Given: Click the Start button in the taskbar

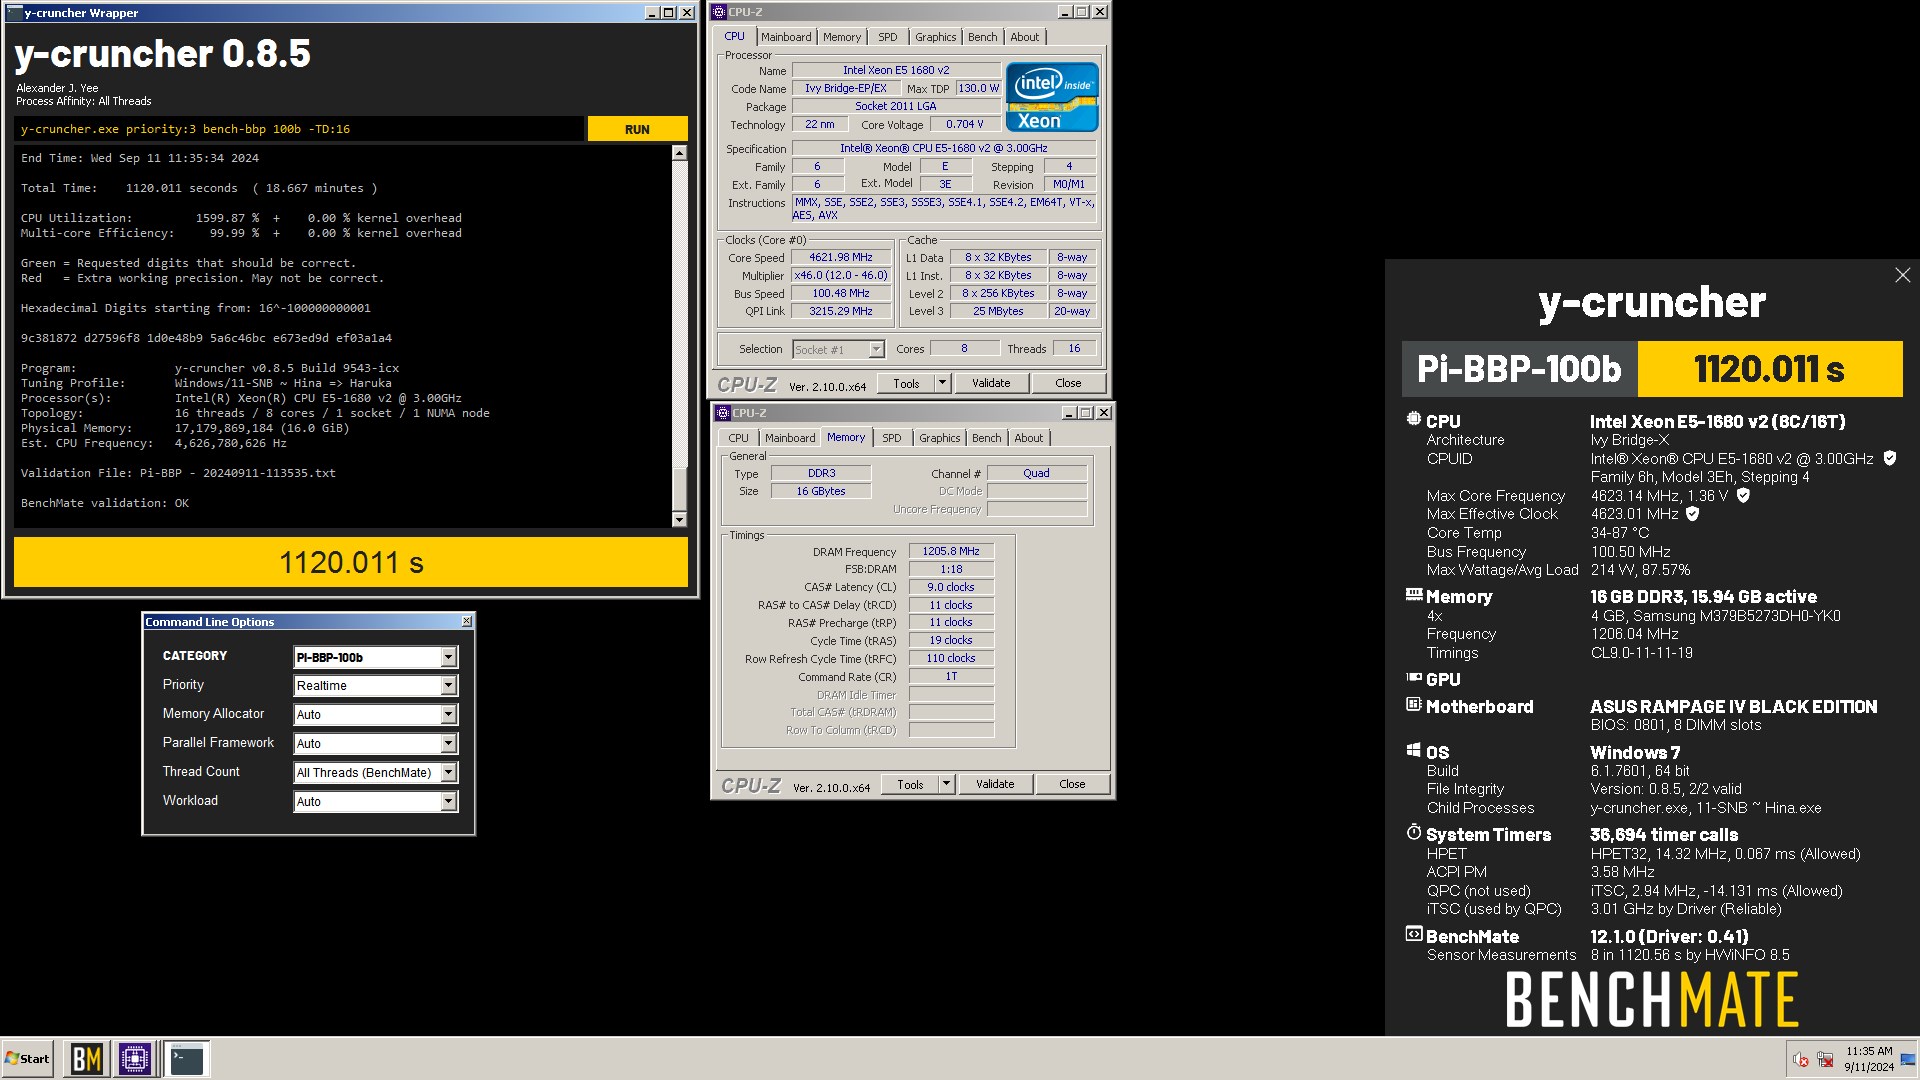Looking at the screenshot, I should coord(27,1058).
